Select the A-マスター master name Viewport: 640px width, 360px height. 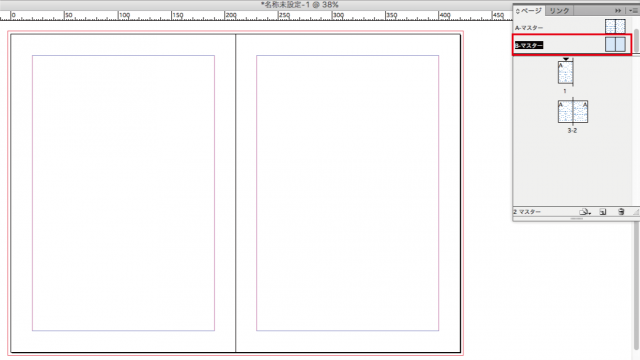(529, 28)
